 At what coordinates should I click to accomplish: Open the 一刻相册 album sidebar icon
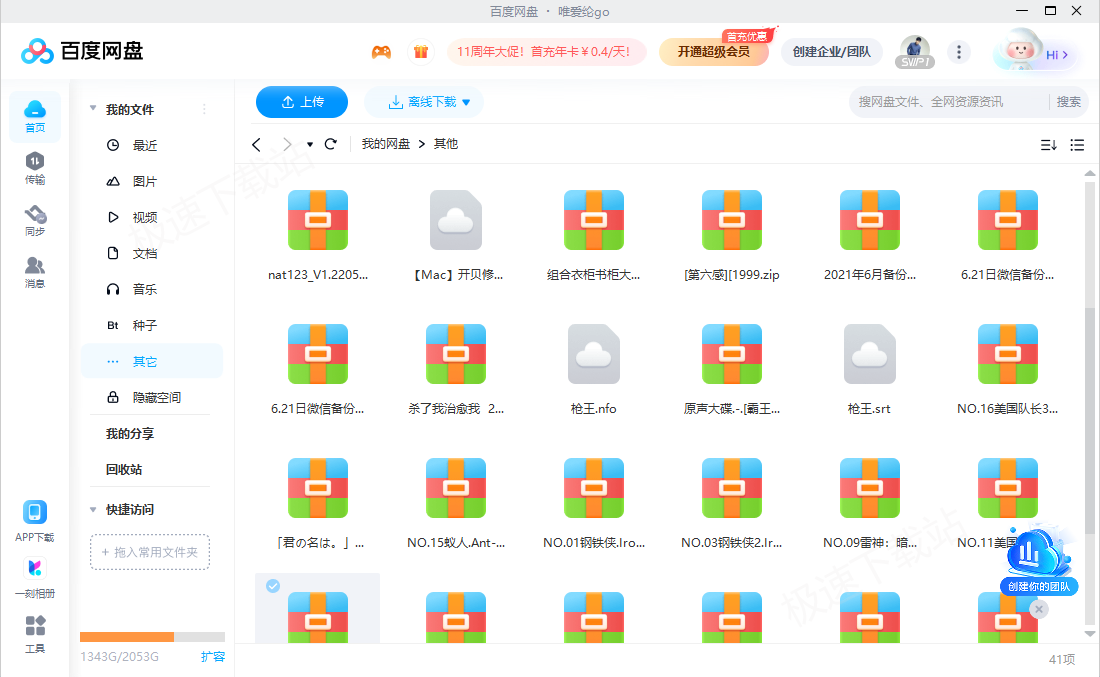[x=35, y=578]
